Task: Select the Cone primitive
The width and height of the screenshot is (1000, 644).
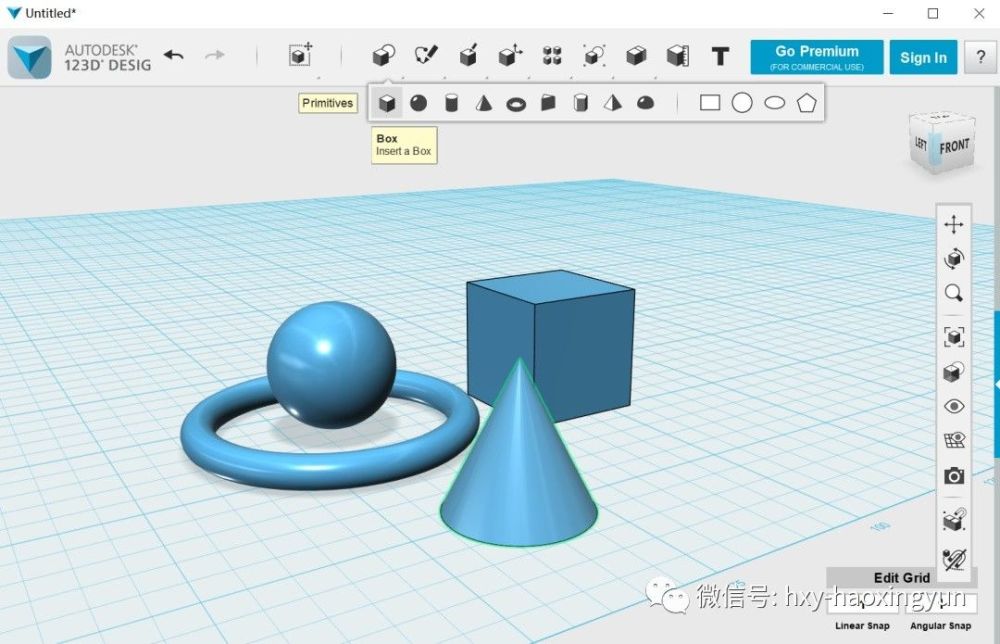Action: pos(483,102)
